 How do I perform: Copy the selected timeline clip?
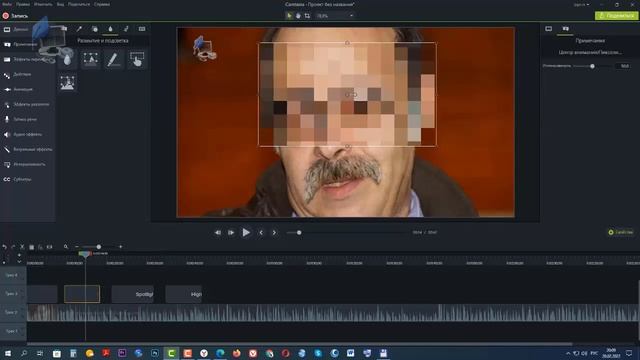pos(31,247)
